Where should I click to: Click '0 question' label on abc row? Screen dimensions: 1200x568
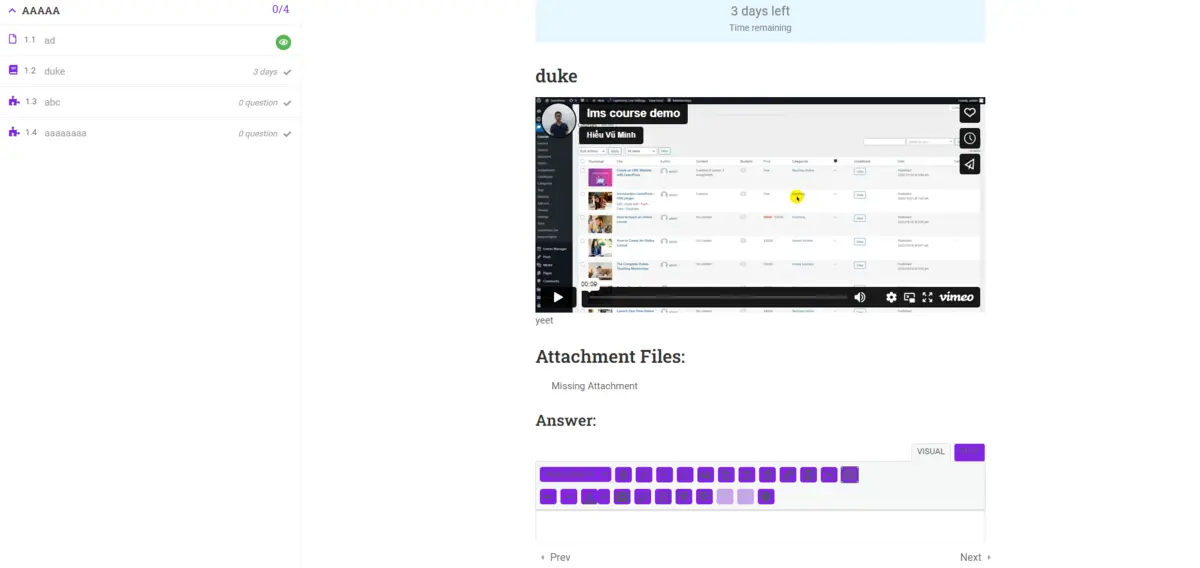(258, 103)
